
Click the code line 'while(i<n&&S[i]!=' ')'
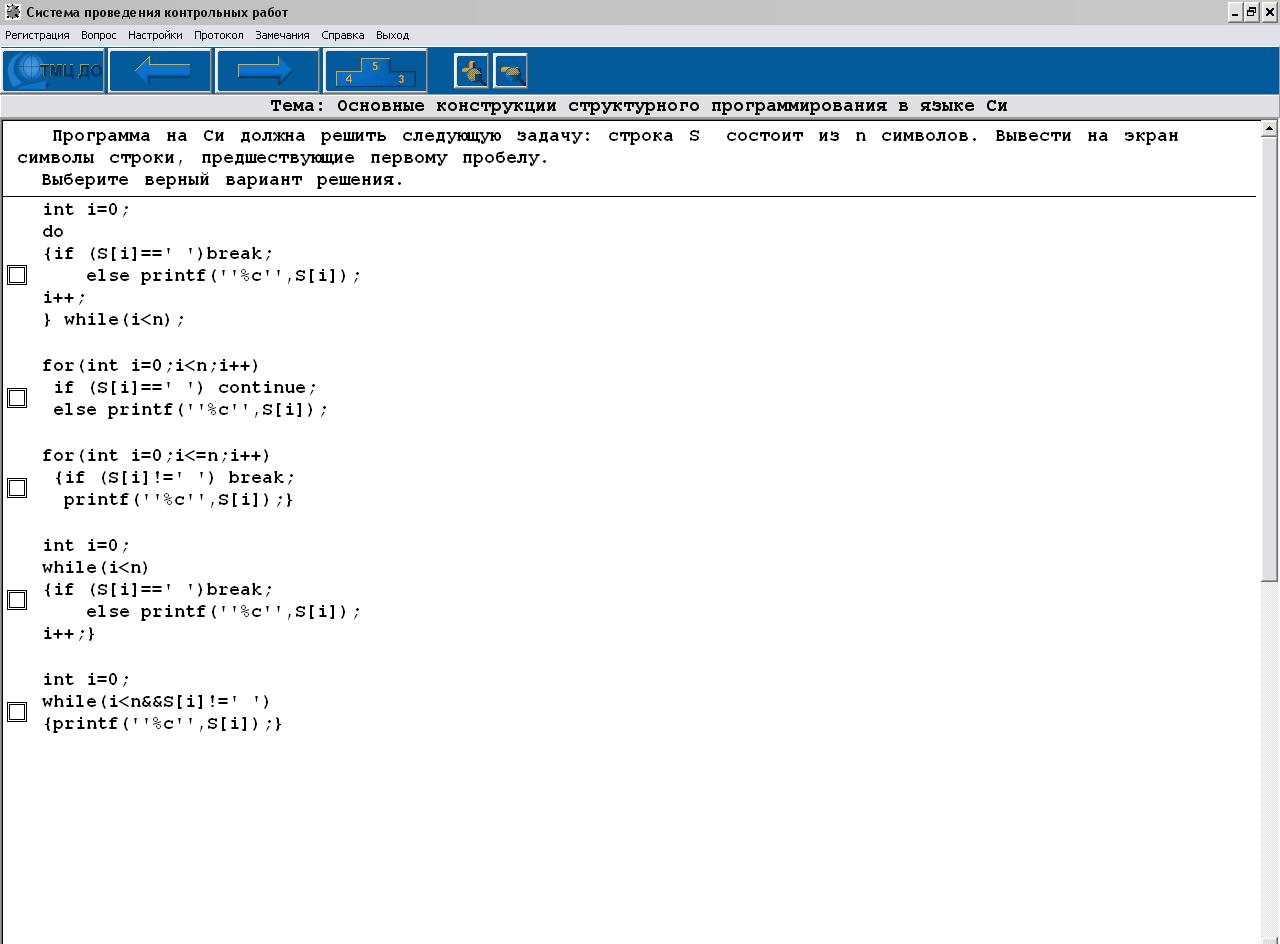(x=156, y=702)
